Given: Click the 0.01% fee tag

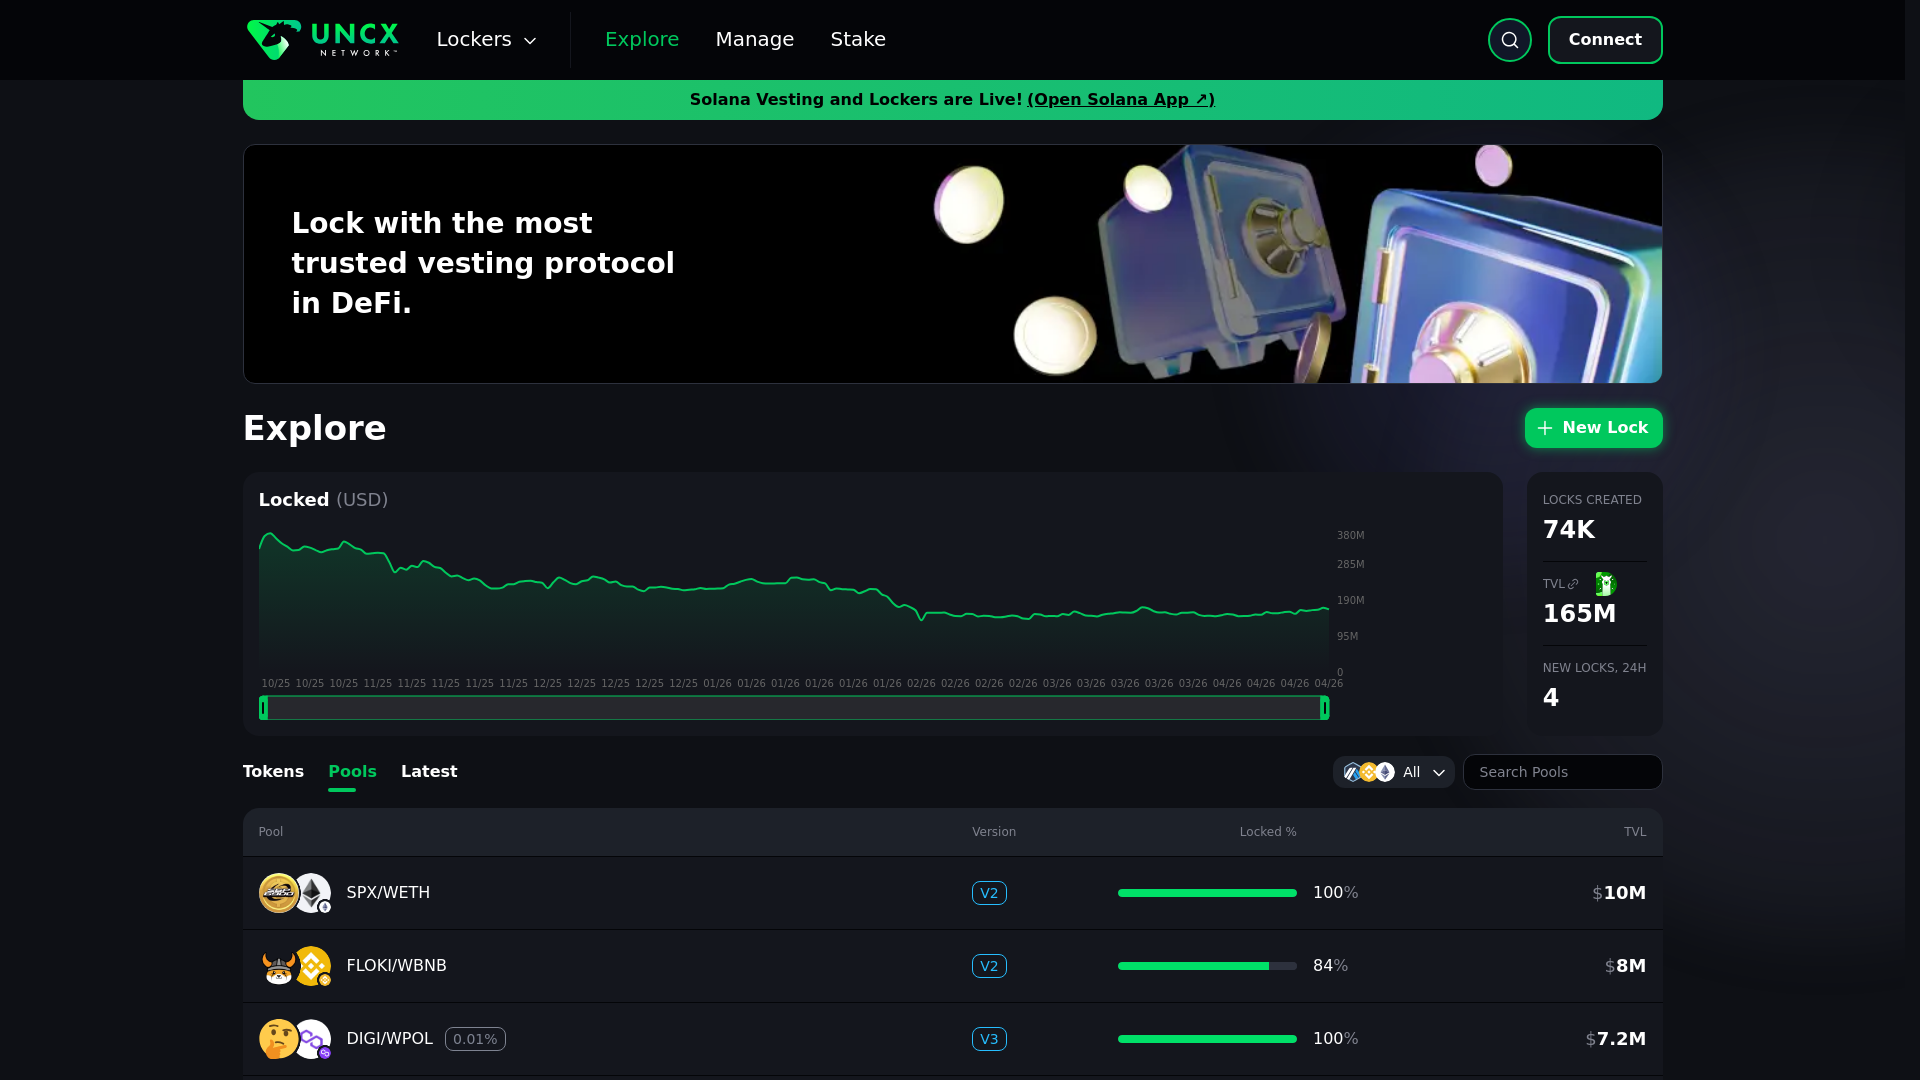Looking at the screenshot, I should (x=475, y=1039).
